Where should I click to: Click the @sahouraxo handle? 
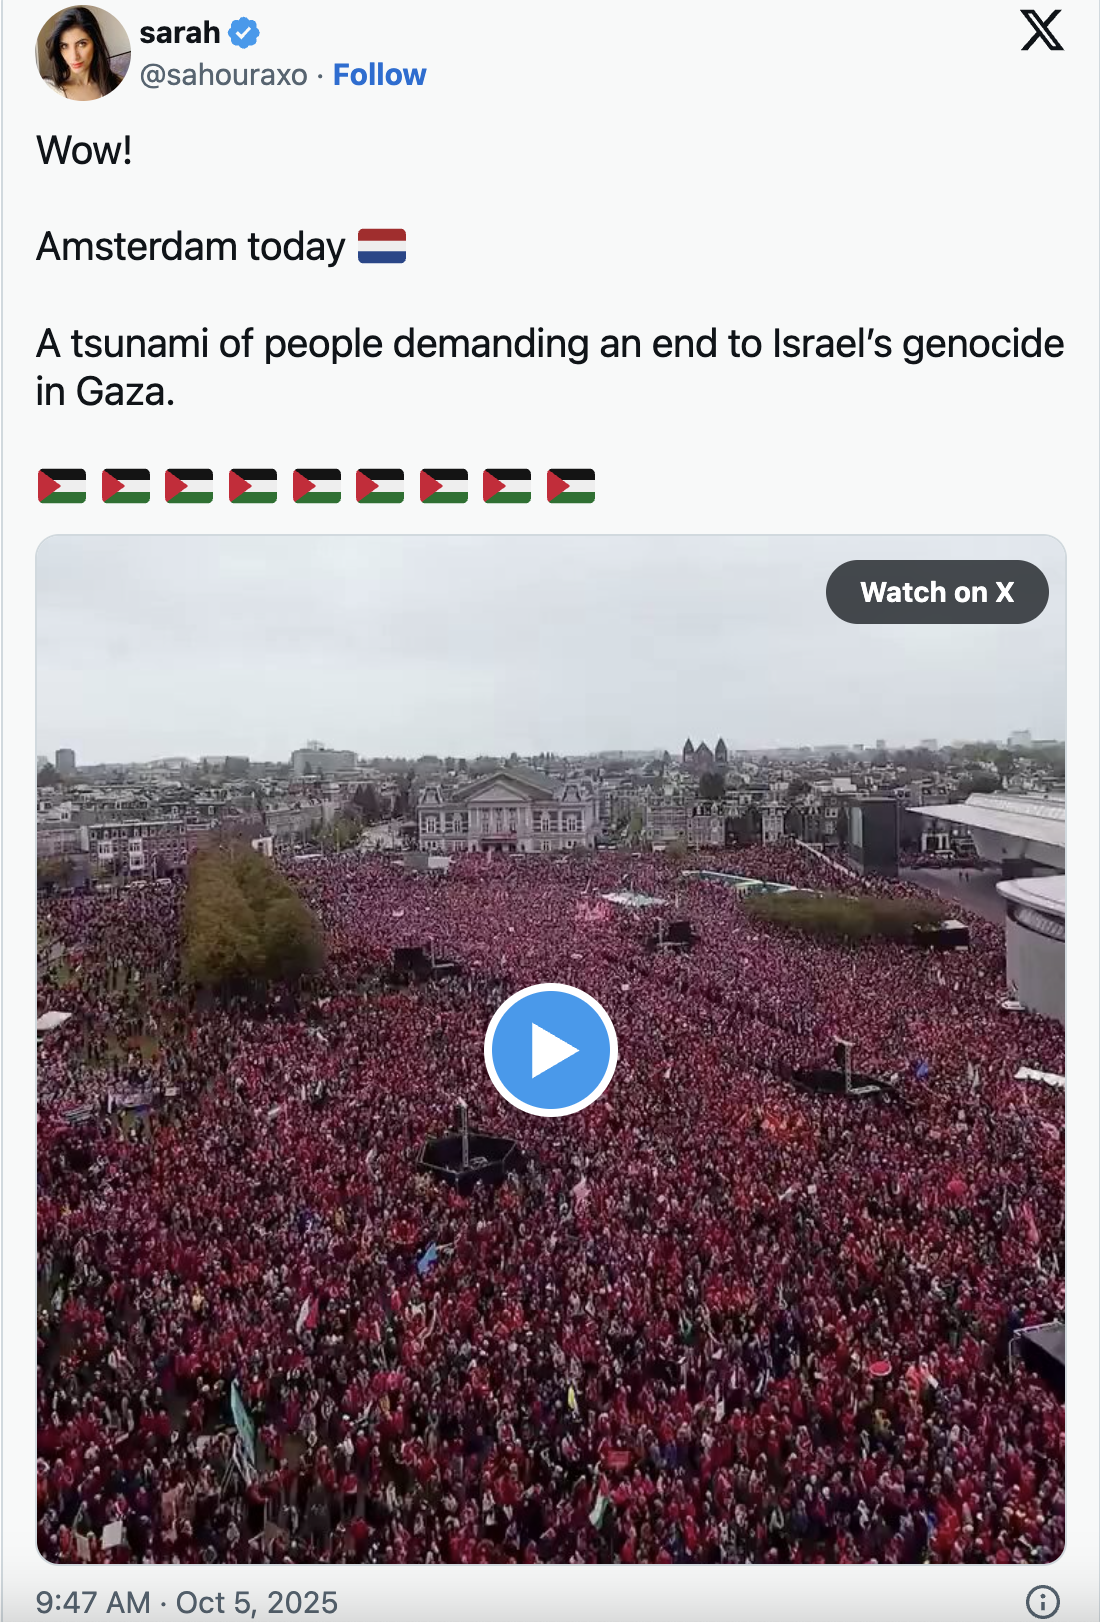[x=224, y=75]
